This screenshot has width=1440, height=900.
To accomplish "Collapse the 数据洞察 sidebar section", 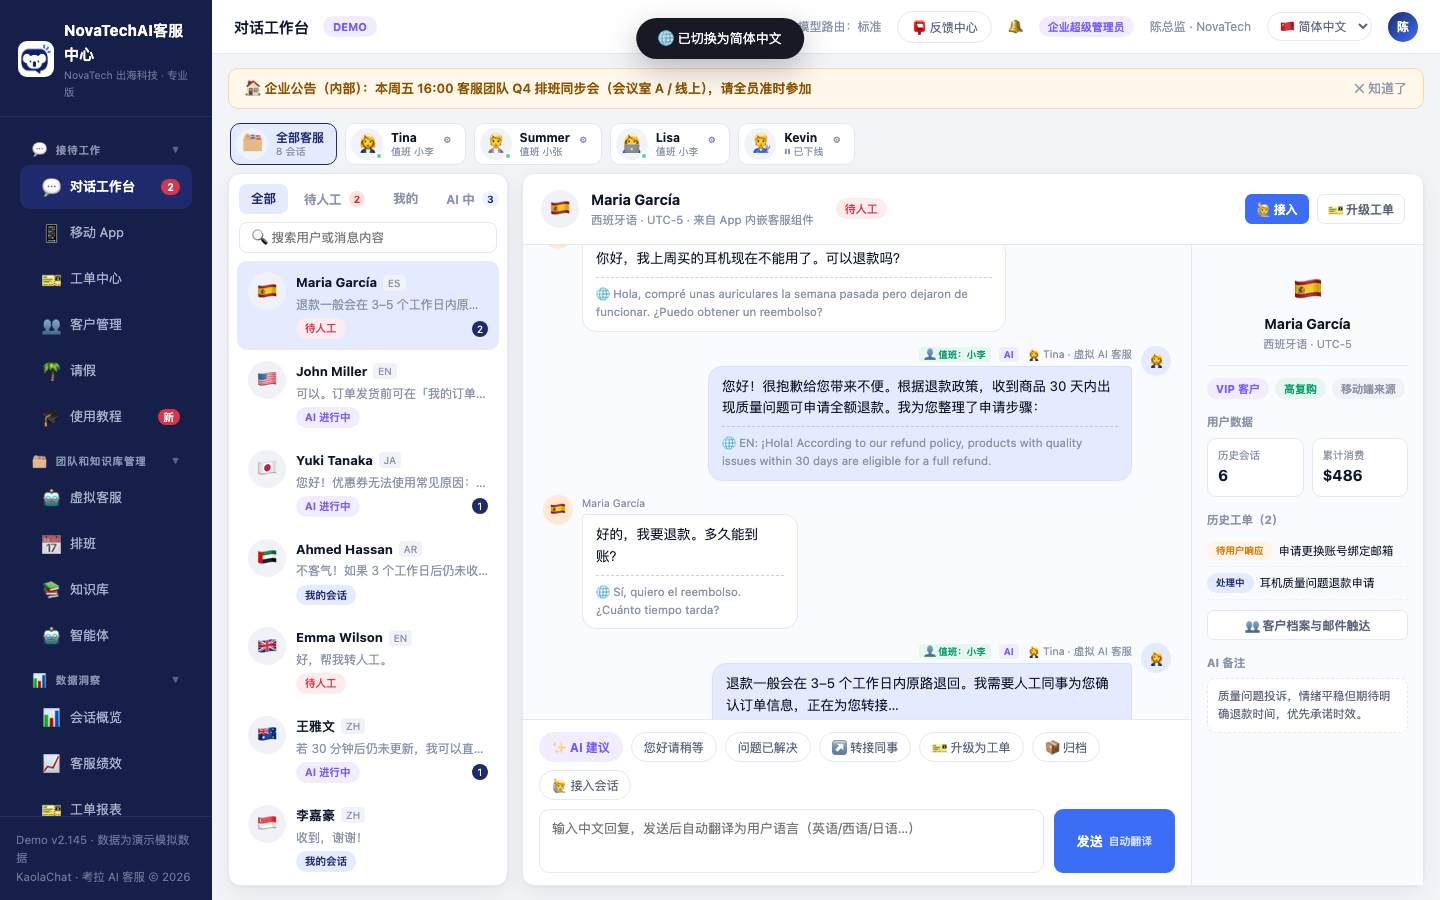I will point(175,680).
